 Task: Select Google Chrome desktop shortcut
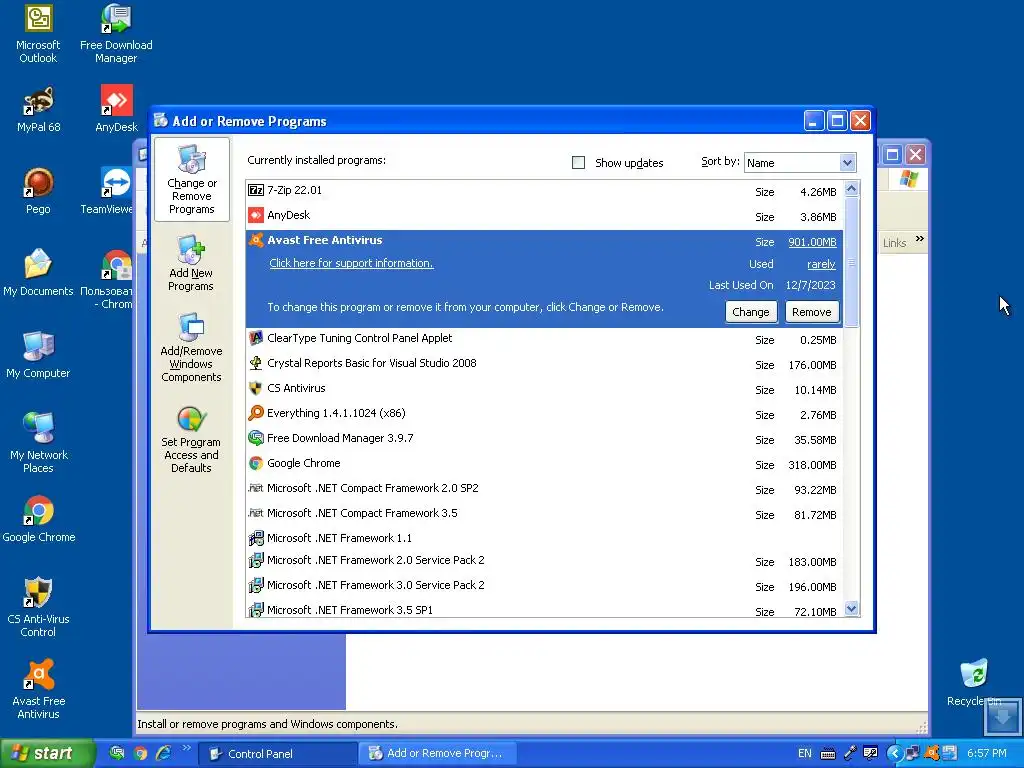39,520
